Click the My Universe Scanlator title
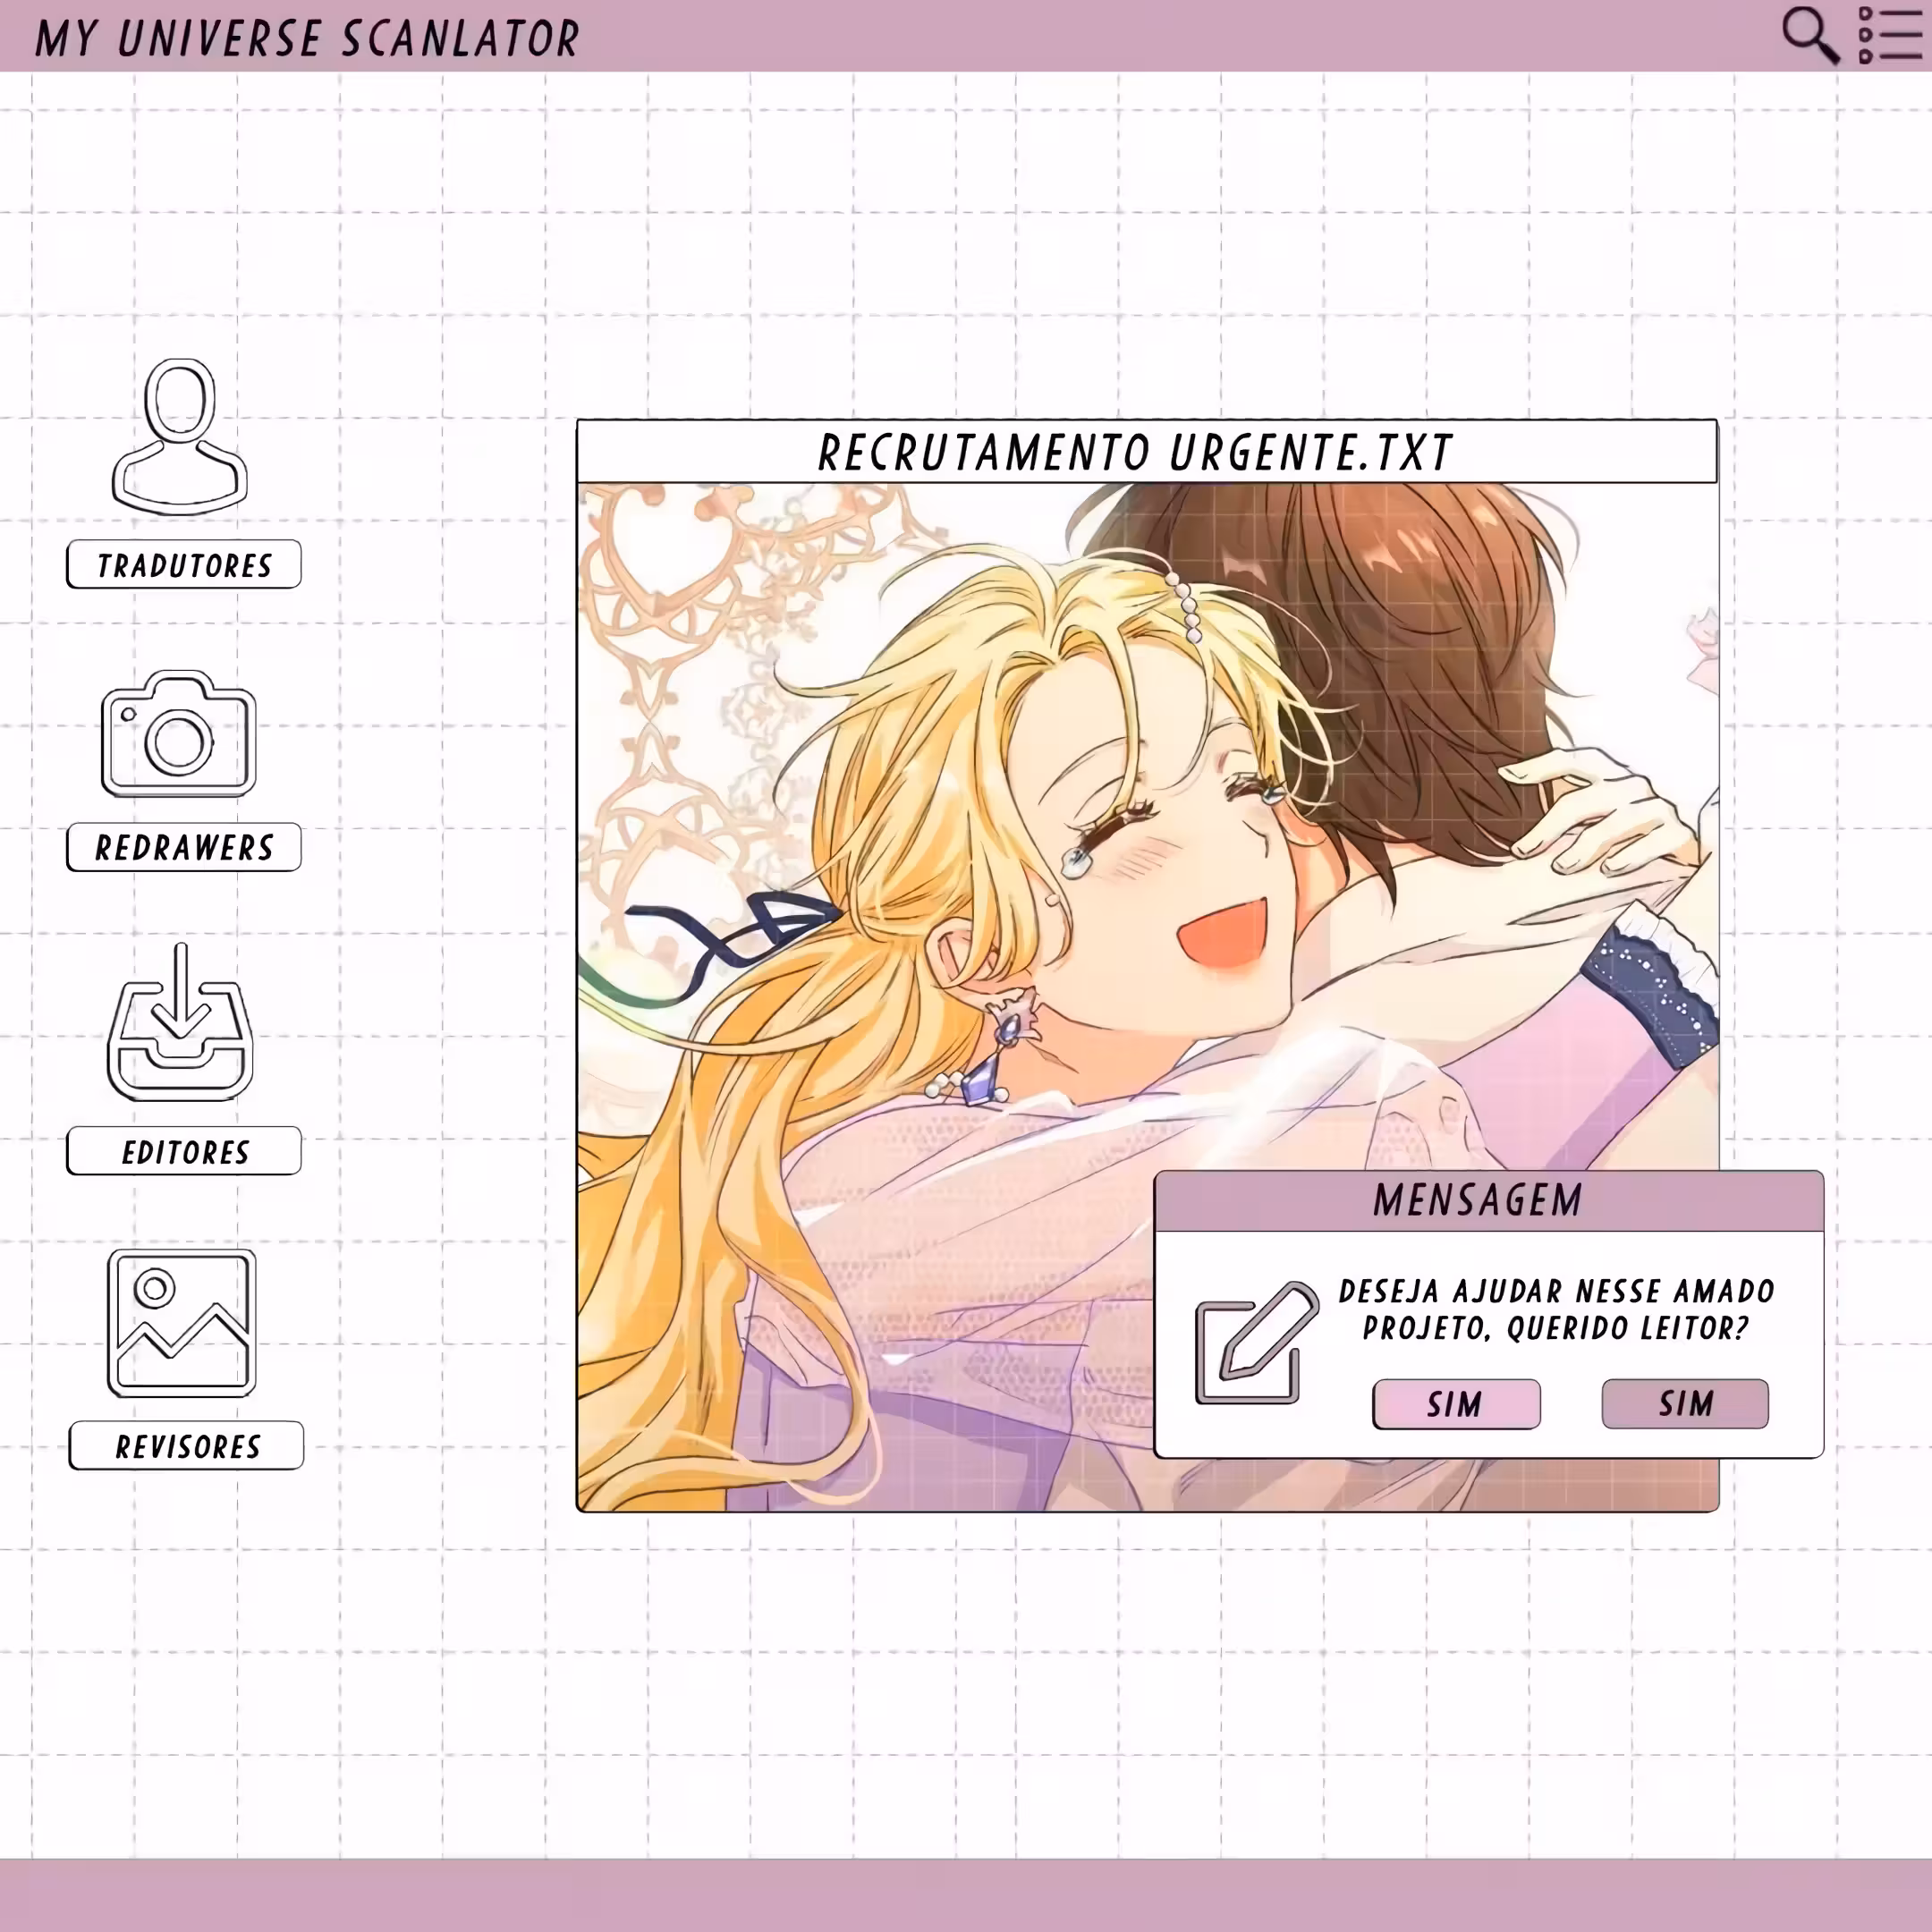Image resolution: width=1932 pixels, height=1932 pixels. click(307, 39)
